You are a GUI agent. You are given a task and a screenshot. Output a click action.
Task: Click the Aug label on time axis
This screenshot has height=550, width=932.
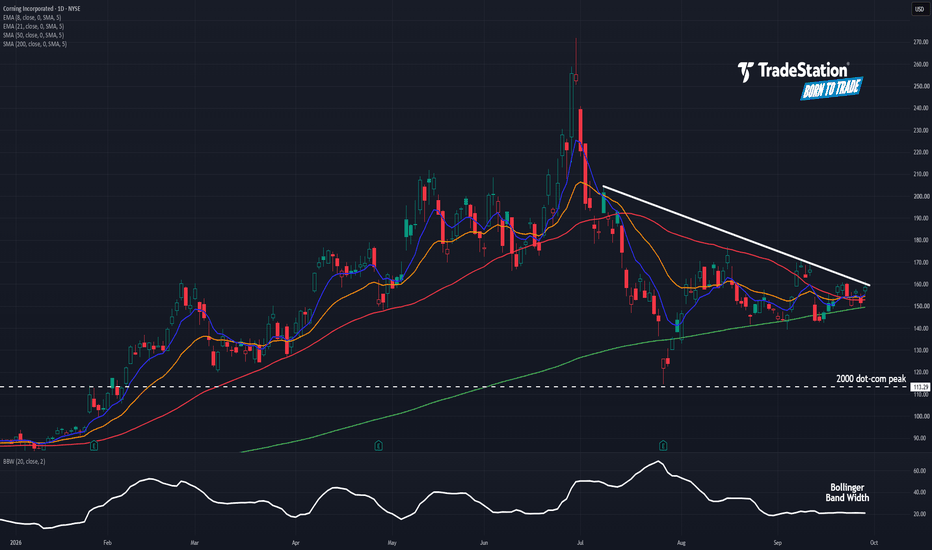coord(681,543)
